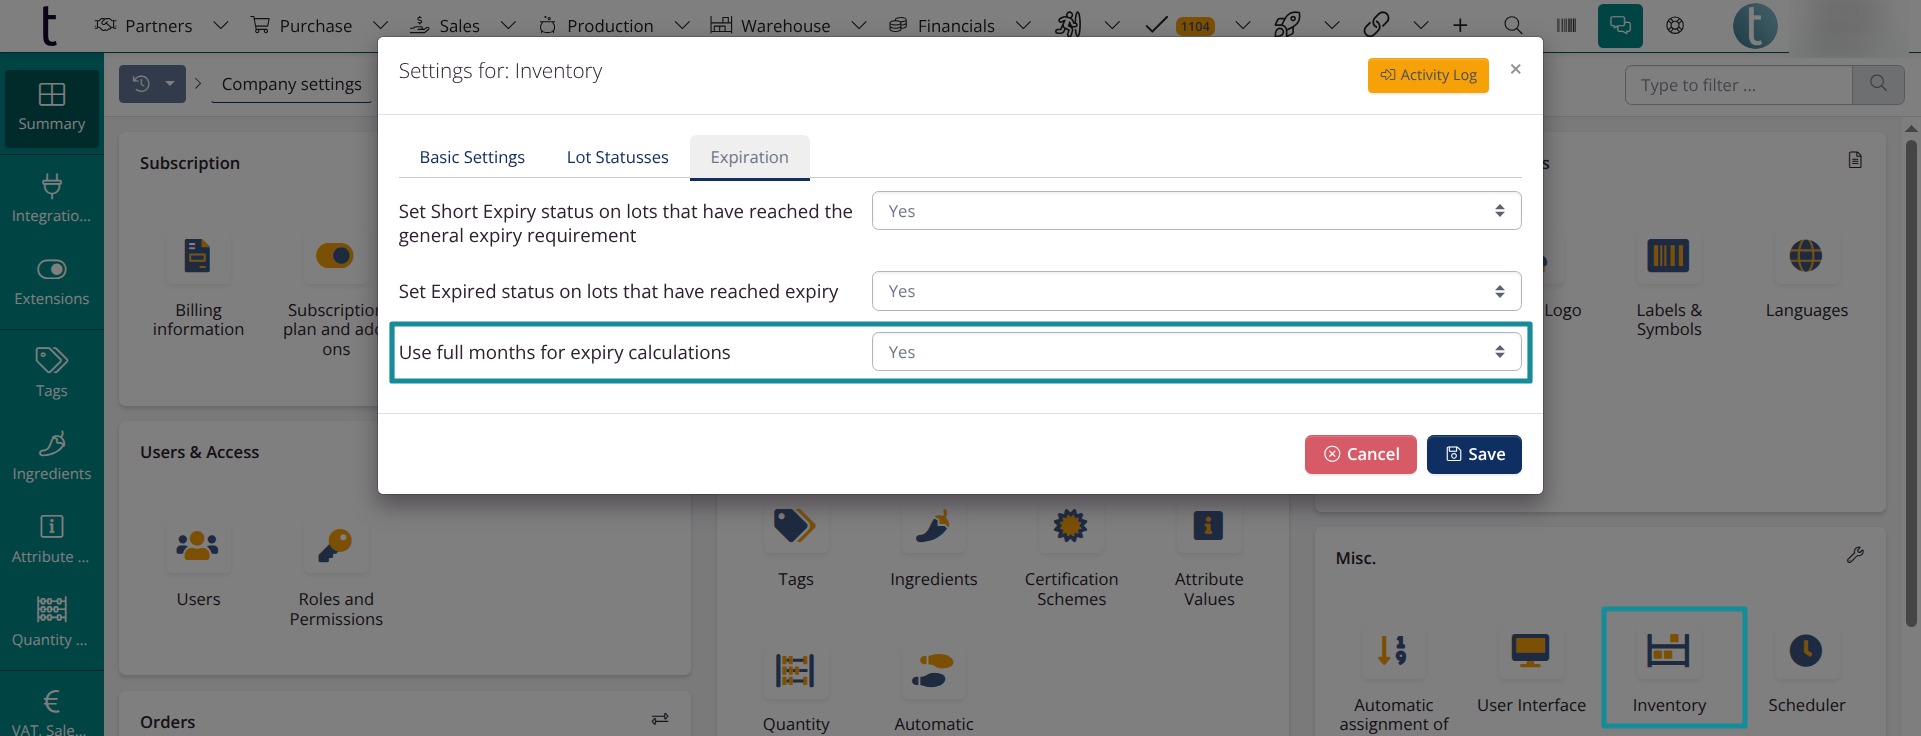Open Ingredients in the left sidebar
The height and width of the screenshot is (736, 1921).
[51, 456]
